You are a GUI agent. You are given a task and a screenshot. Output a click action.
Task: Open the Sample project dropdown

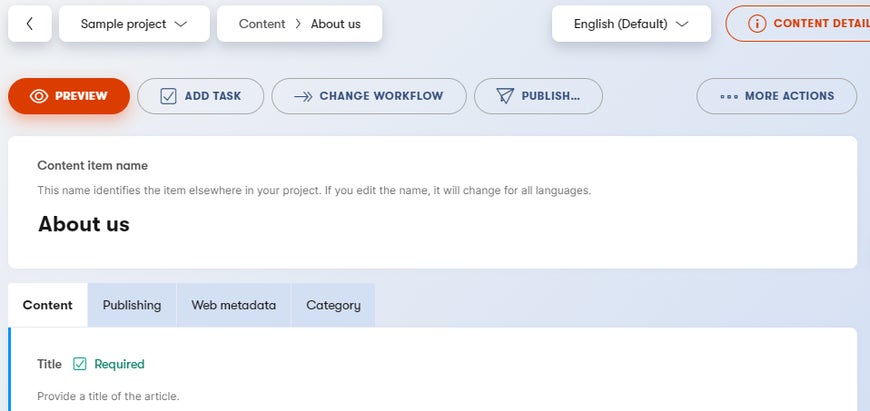(134, 24)
